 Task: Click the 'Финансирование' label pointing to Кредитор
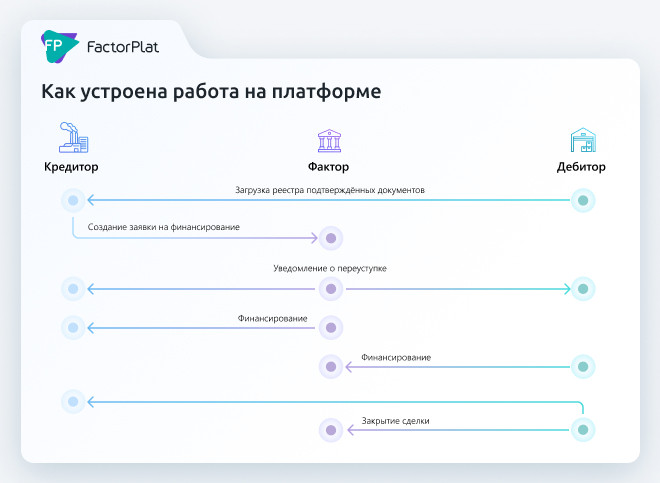tap(272, 318)
